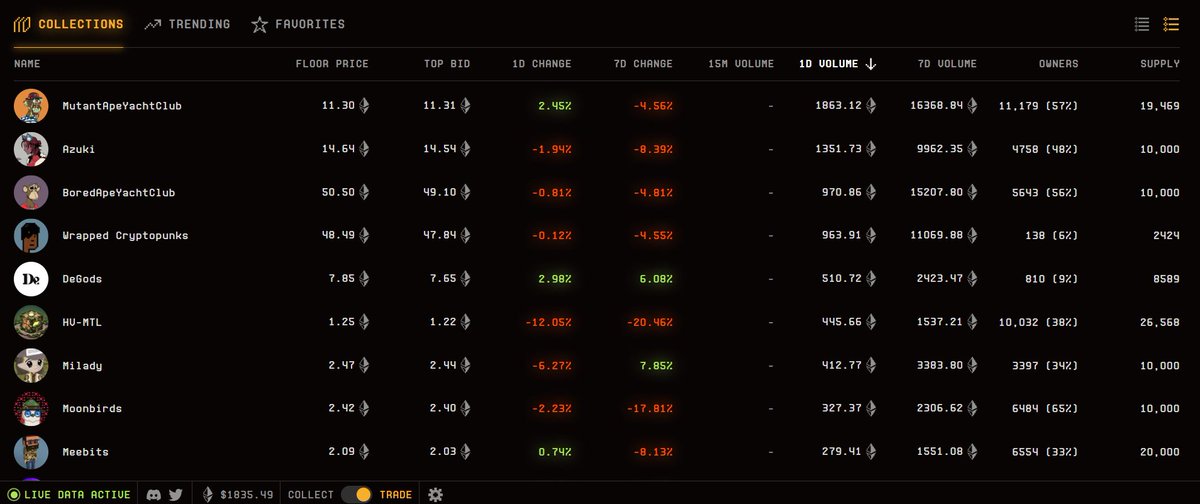The width and height of the screenshot is (1200, 504).
Task: Sort by 15M Volume column
Action: 741,64
